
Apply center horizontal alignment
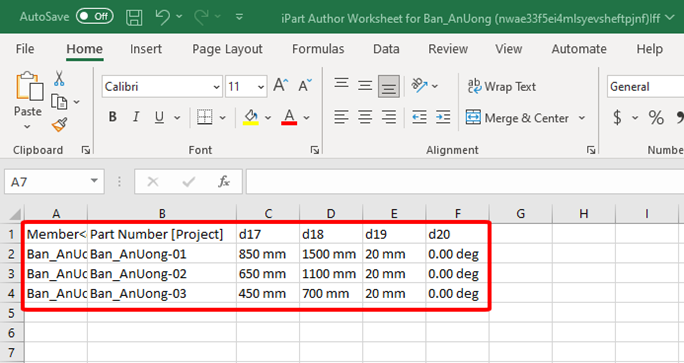click(x=365, y=117)
